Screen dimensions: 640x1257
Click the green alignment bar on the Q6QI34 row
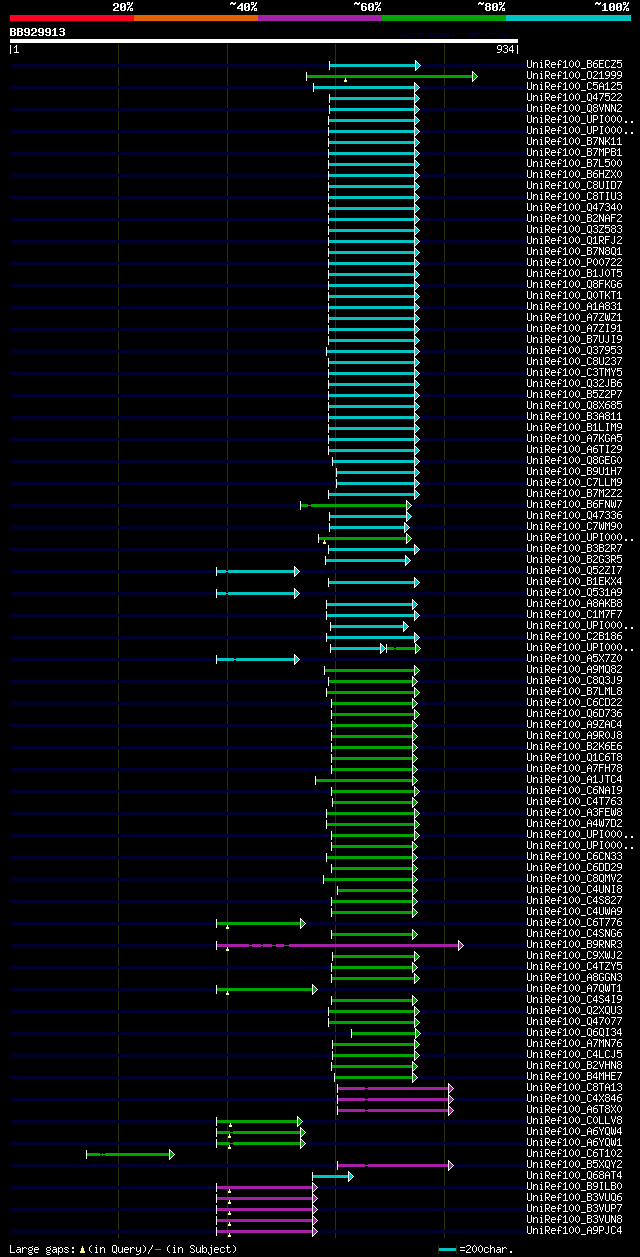(x=385, y=1033)
